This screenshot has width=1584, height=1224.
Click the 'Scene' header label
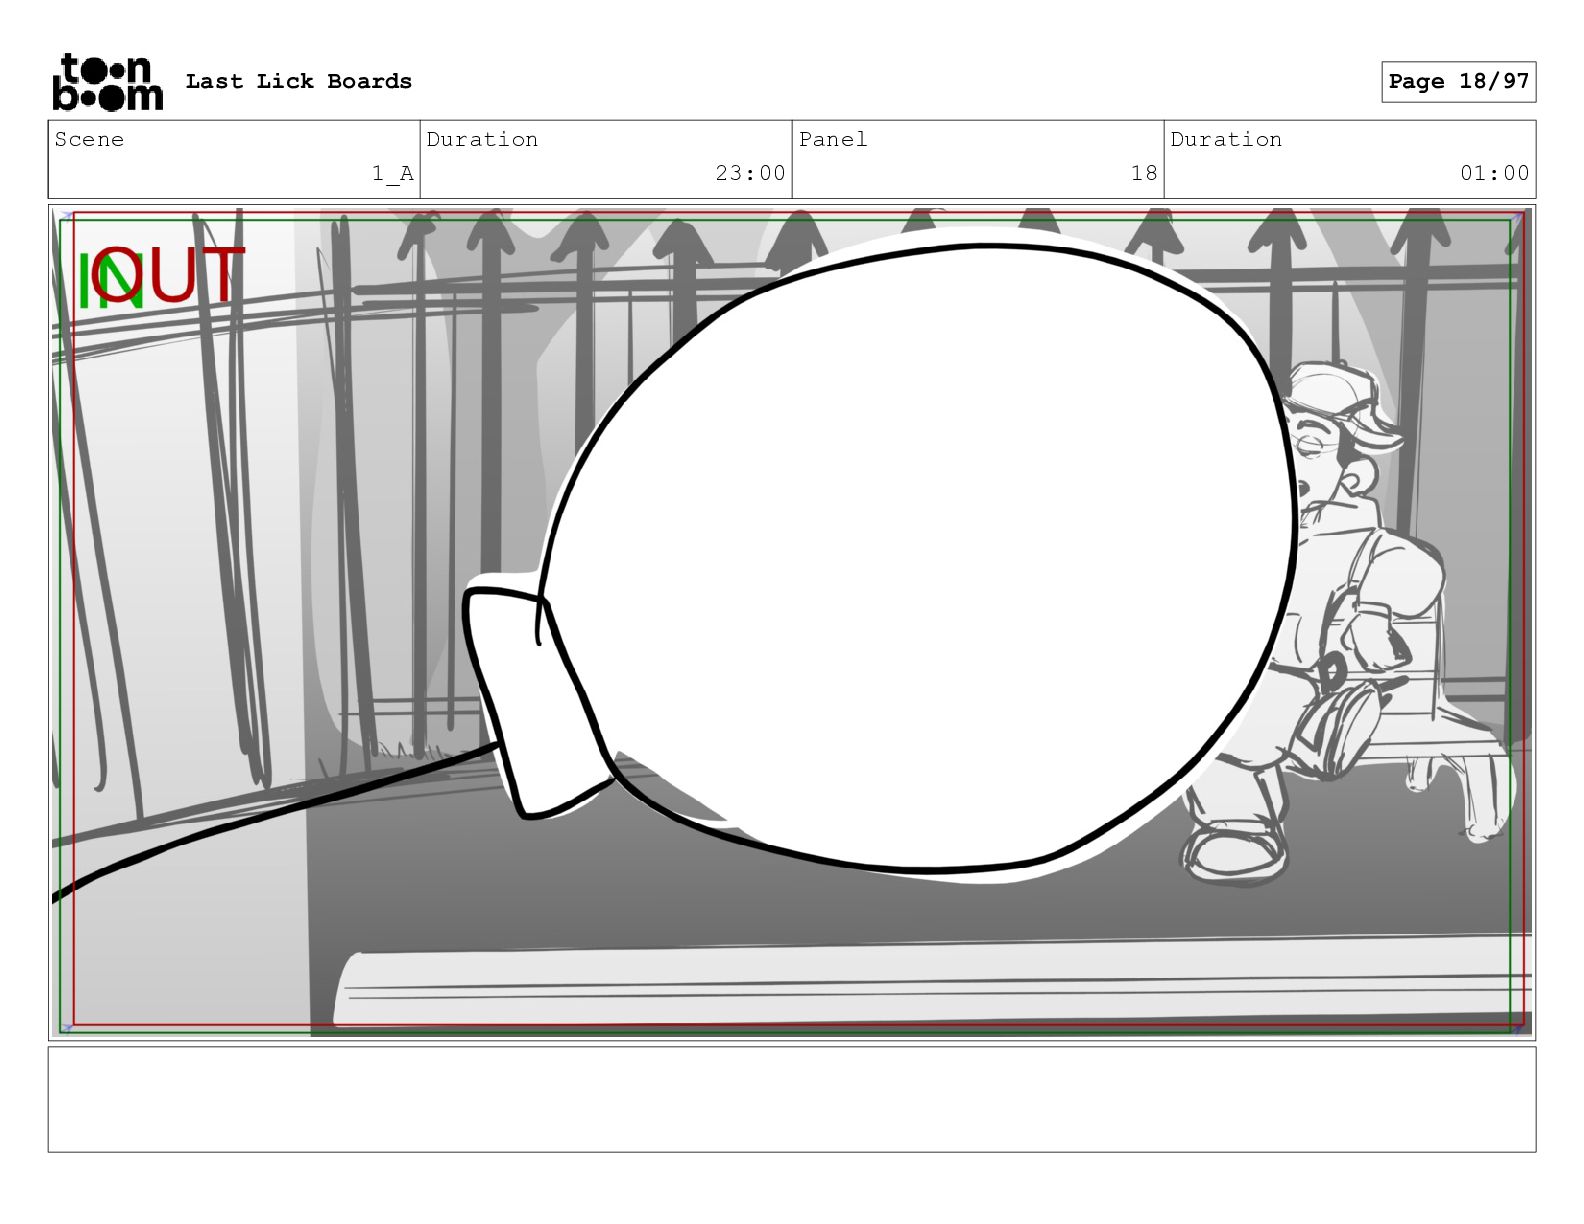(89, 139)
